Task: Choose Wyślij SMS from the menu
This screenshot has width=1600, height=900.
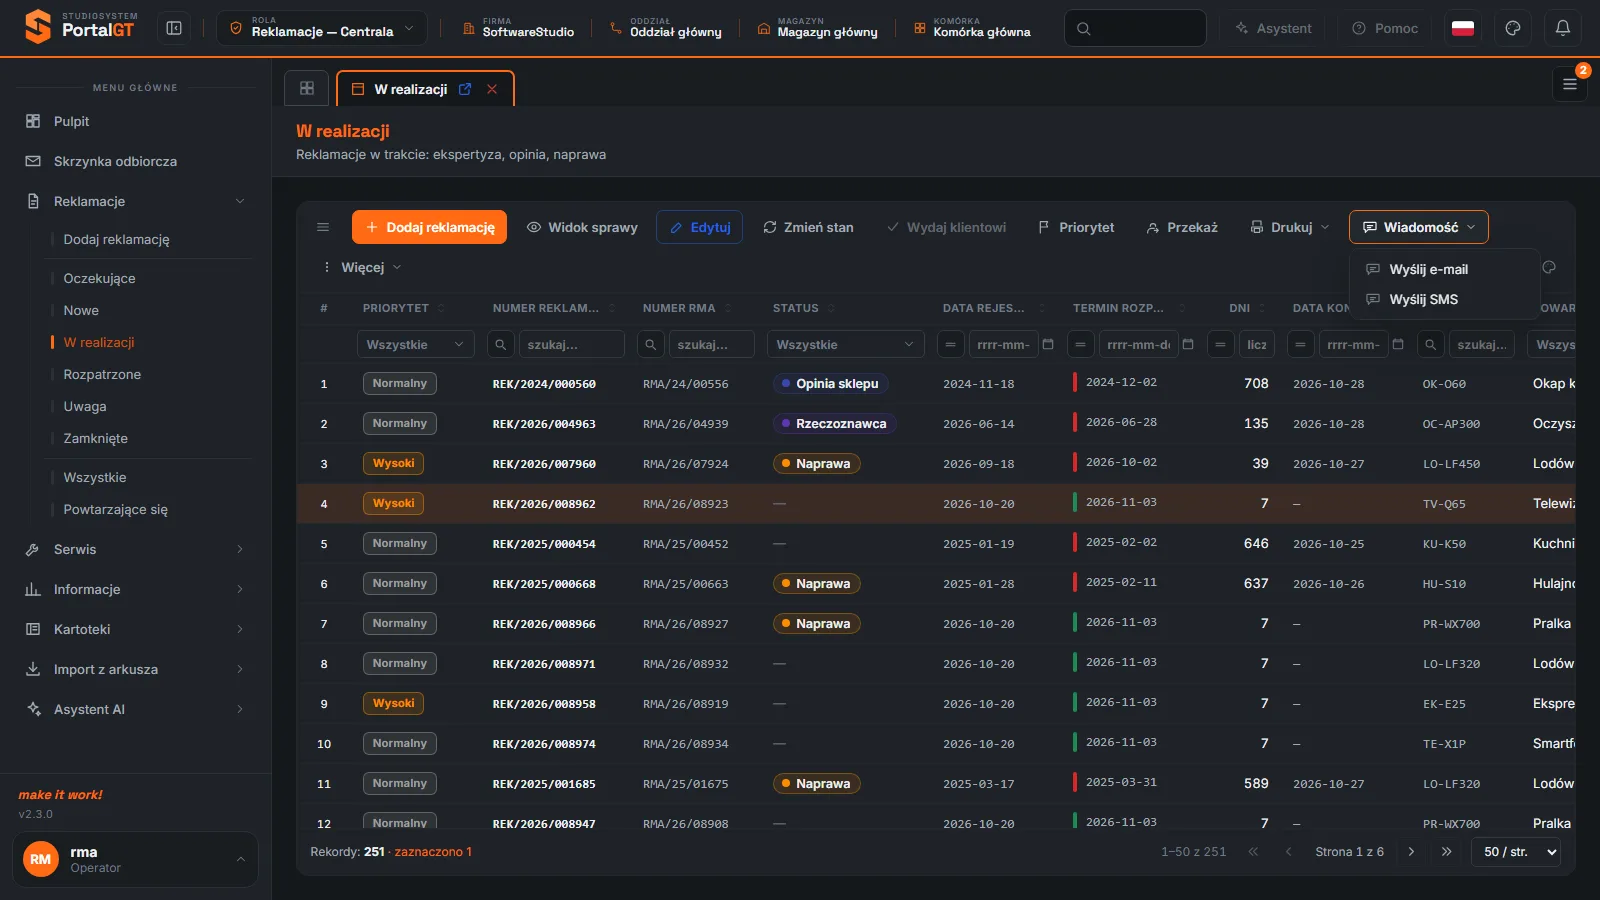Action: click(1424, 299)
